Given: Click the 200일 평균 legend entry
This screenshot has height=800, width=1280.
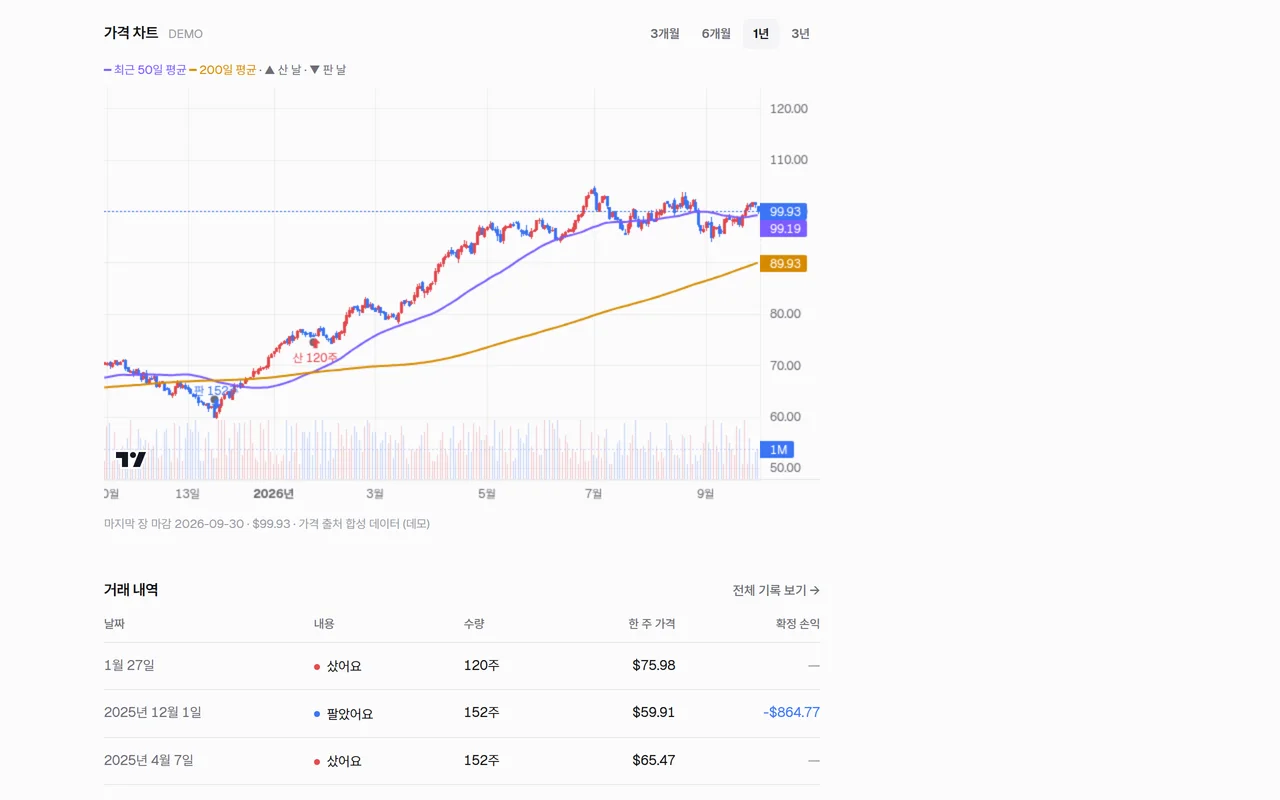Looking at the screenshot, I should 223,70.
